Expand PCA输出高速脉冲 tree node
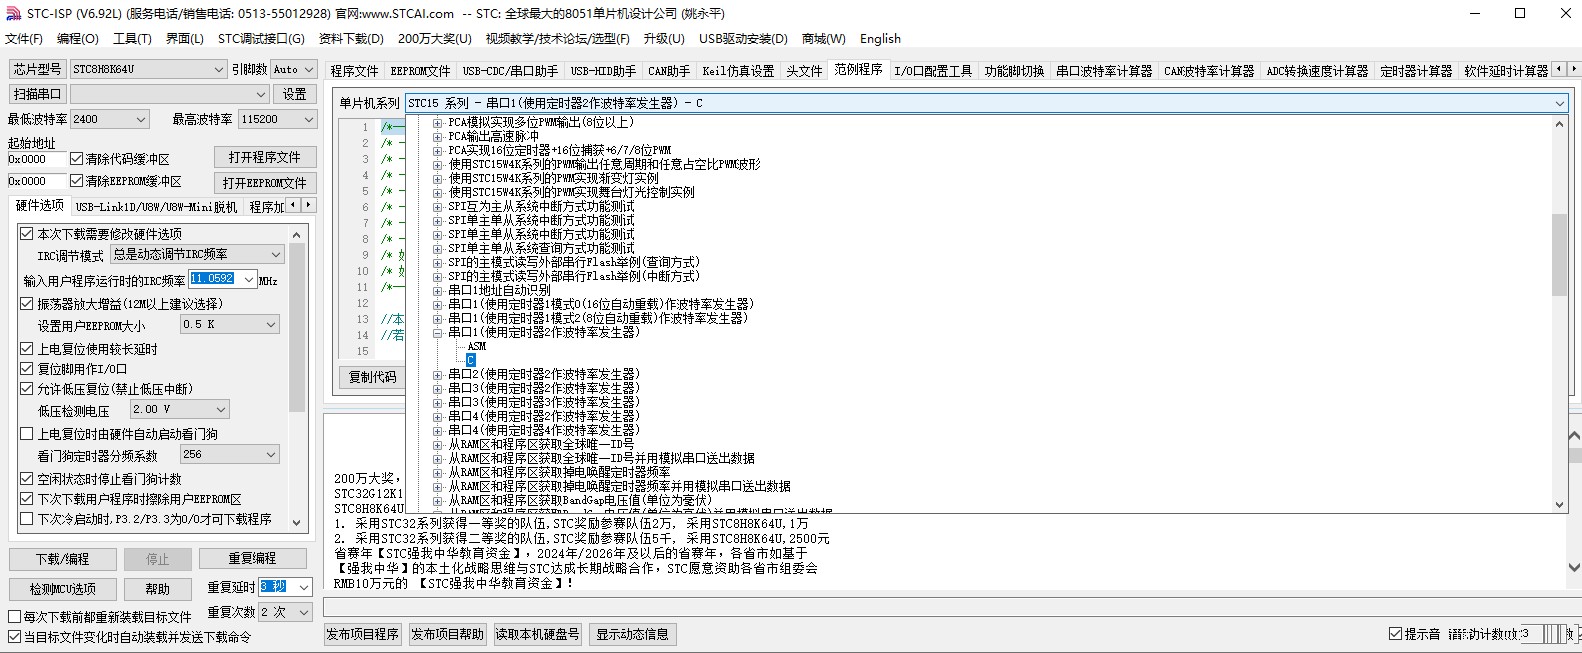 [x=437, y=136]
